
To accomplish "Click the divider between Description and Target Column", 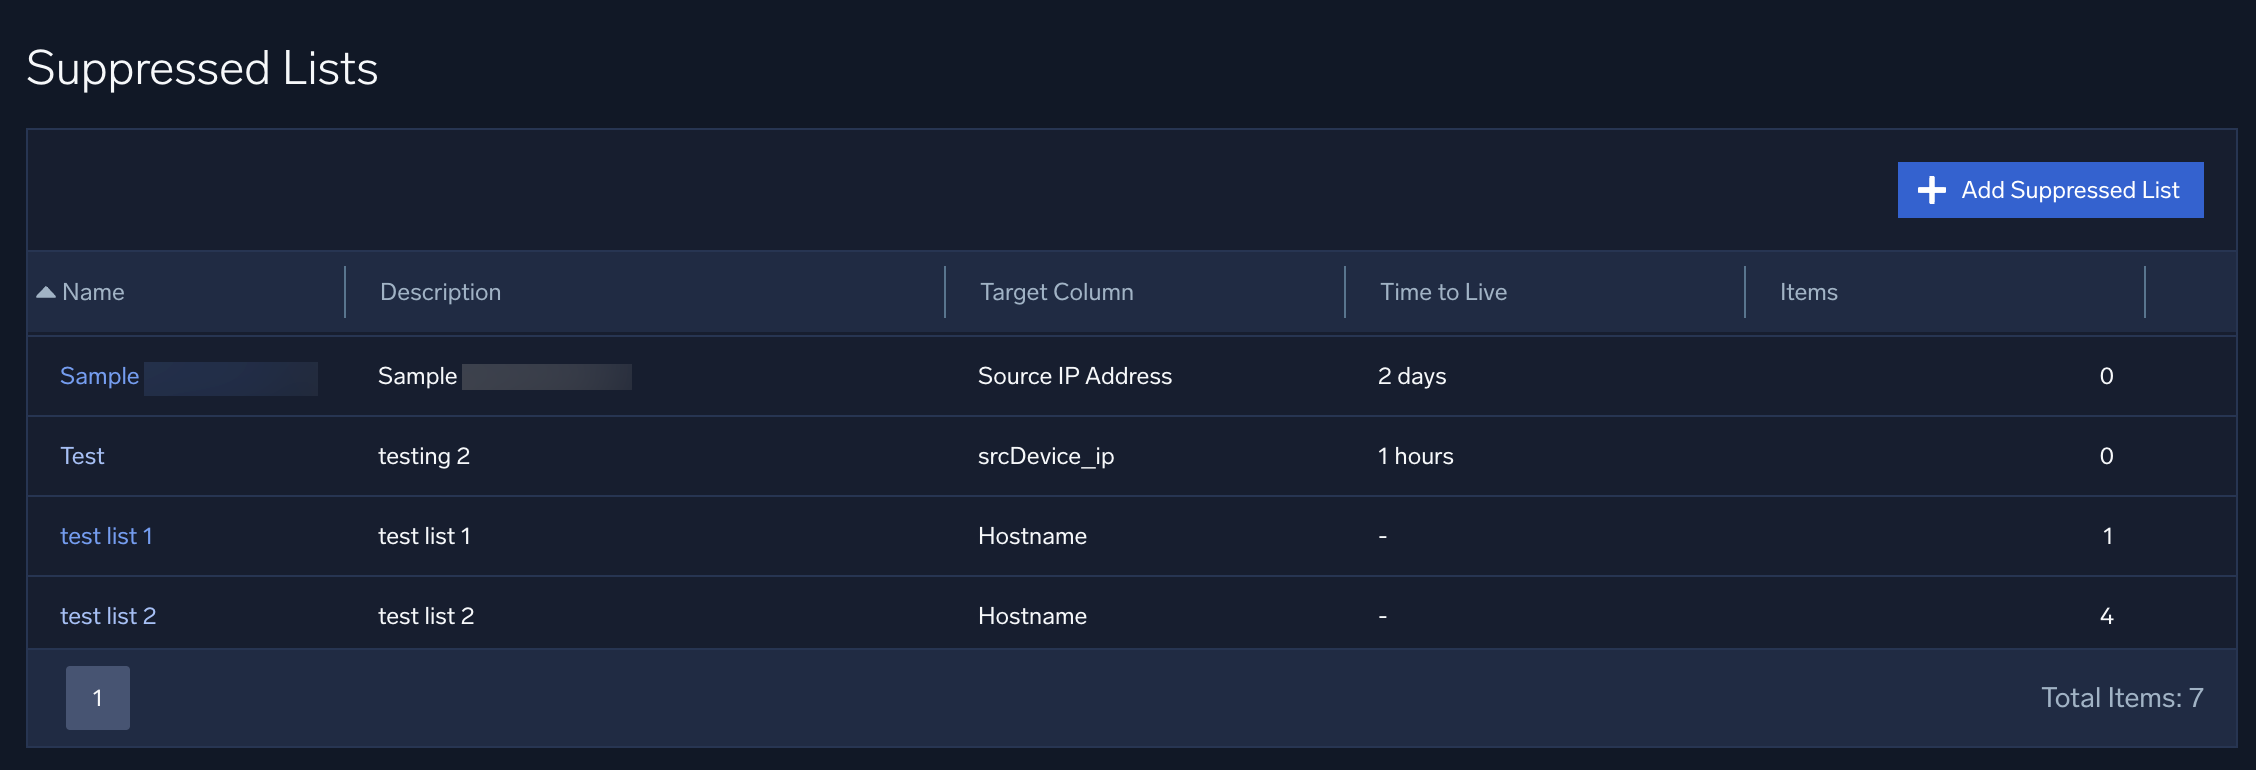I will pos(945,292).
